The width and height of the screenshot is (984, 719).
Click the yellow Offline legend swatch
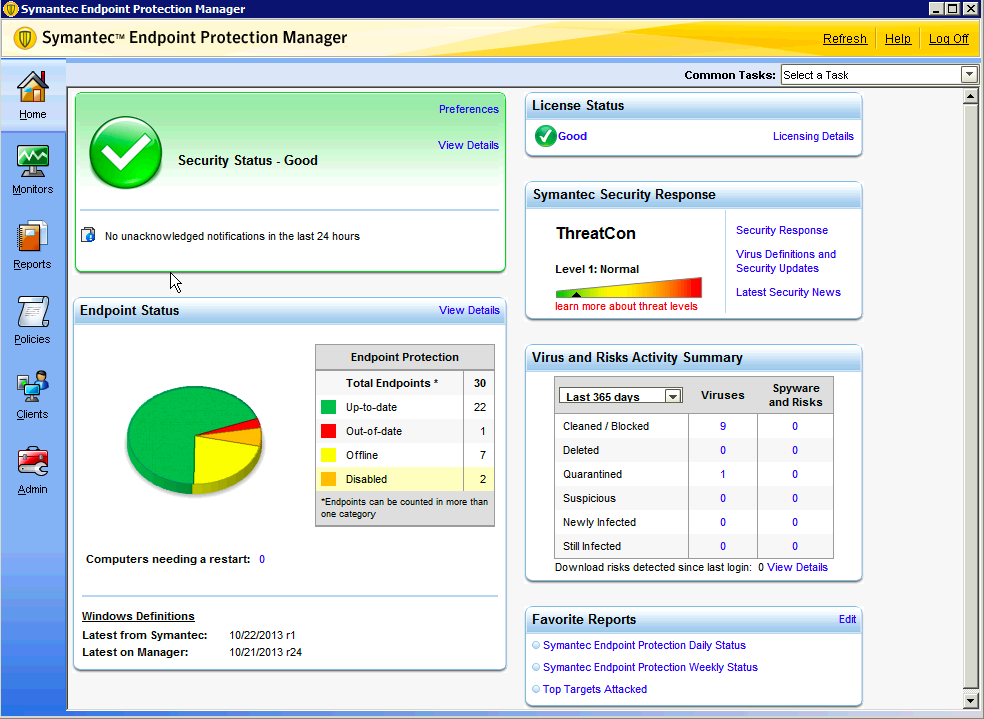[328, 455]
